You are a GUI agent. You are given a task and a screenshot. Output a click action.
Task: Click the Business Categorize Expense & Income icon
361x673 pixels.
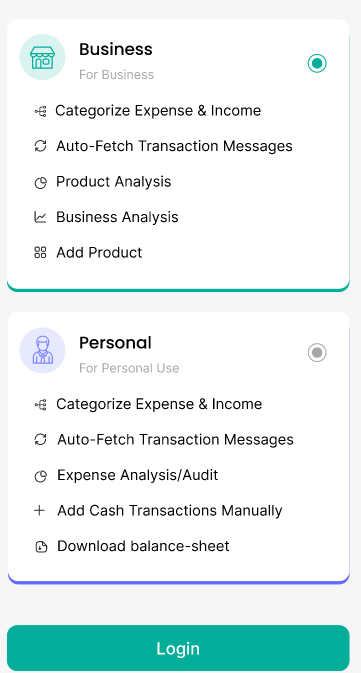point(40,112)
